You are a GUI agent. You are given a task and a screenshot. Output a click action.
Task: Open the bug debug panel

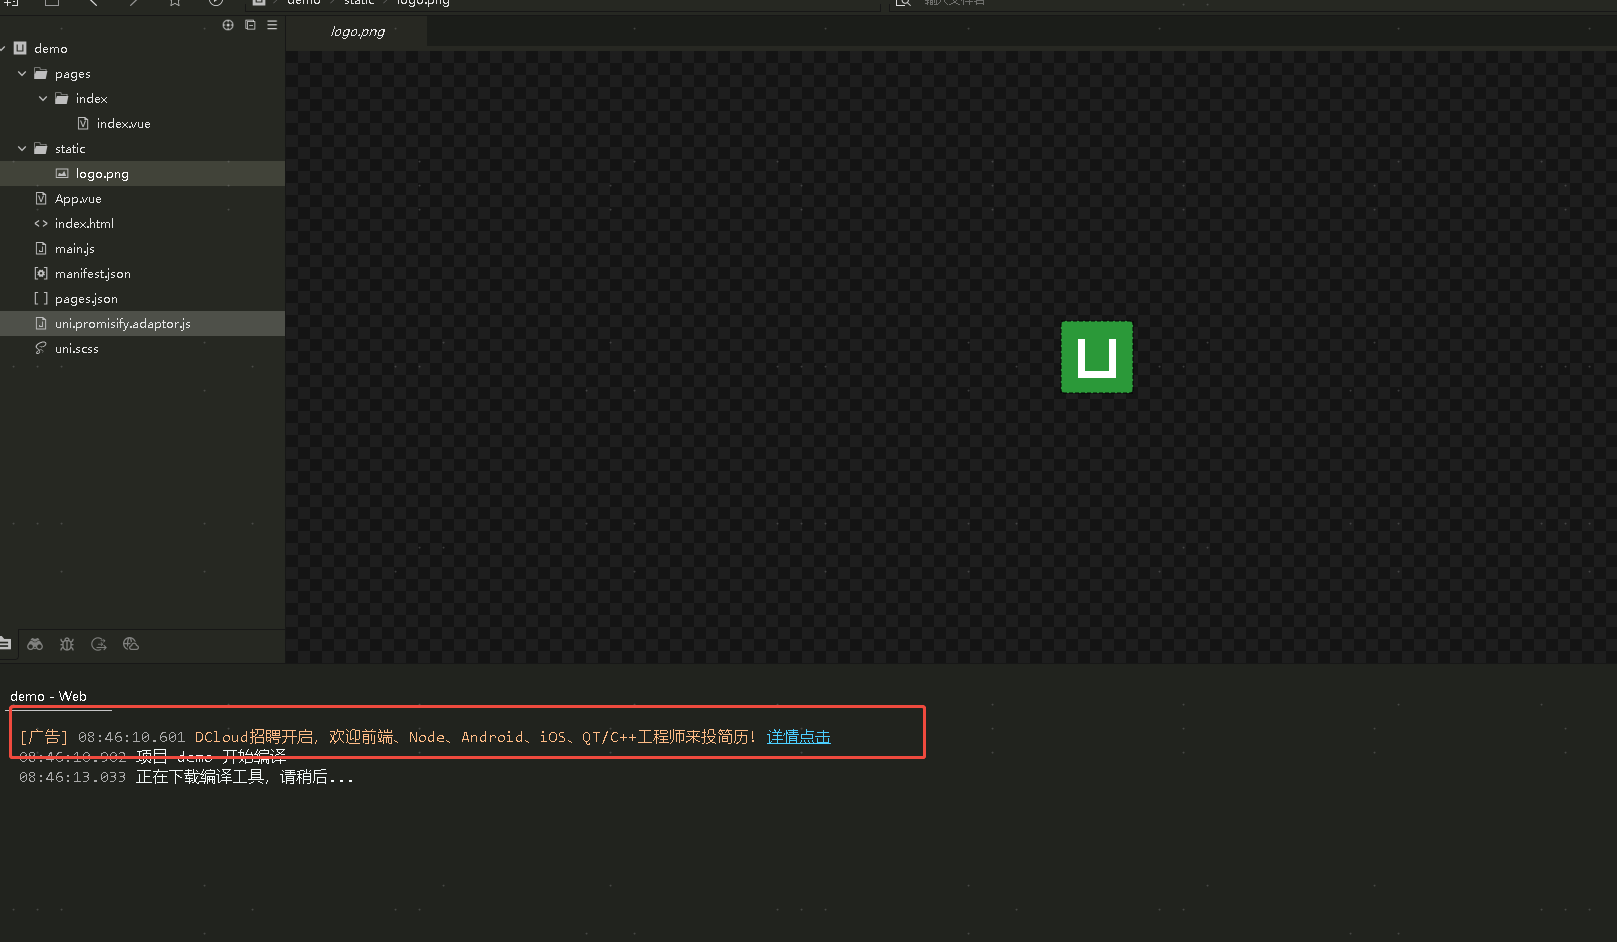tap(67, 644)
